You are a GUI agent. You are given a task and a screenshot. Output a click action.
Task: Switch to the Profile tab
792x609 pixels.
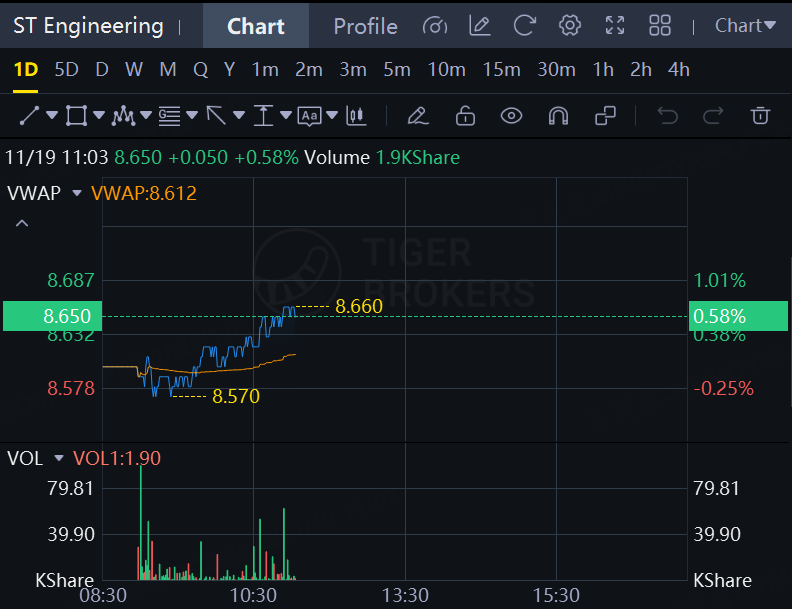tap(365, 26)
